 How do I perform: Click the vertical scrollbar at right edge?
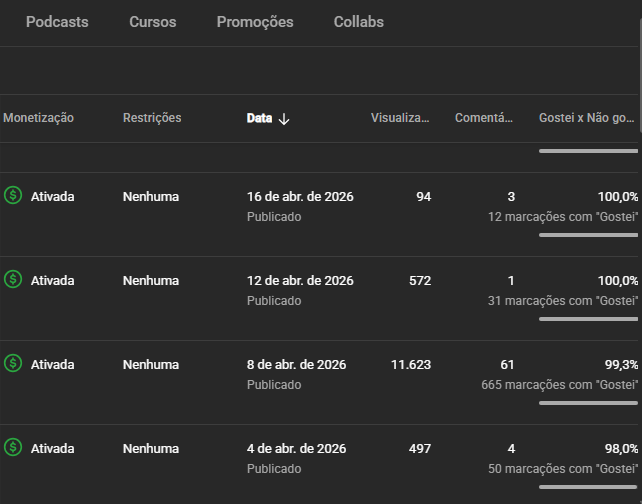coord(640,76)
